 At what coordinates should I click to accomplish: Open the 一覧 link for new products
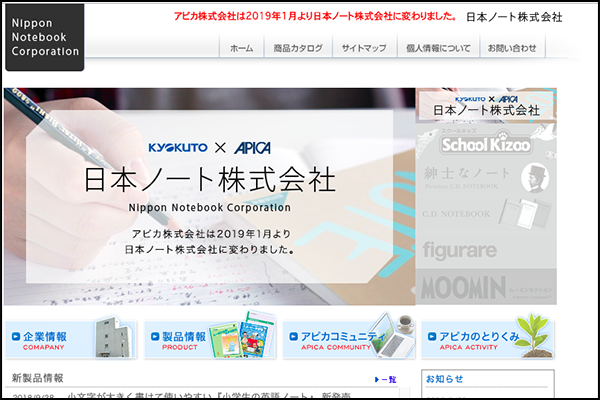386,379
